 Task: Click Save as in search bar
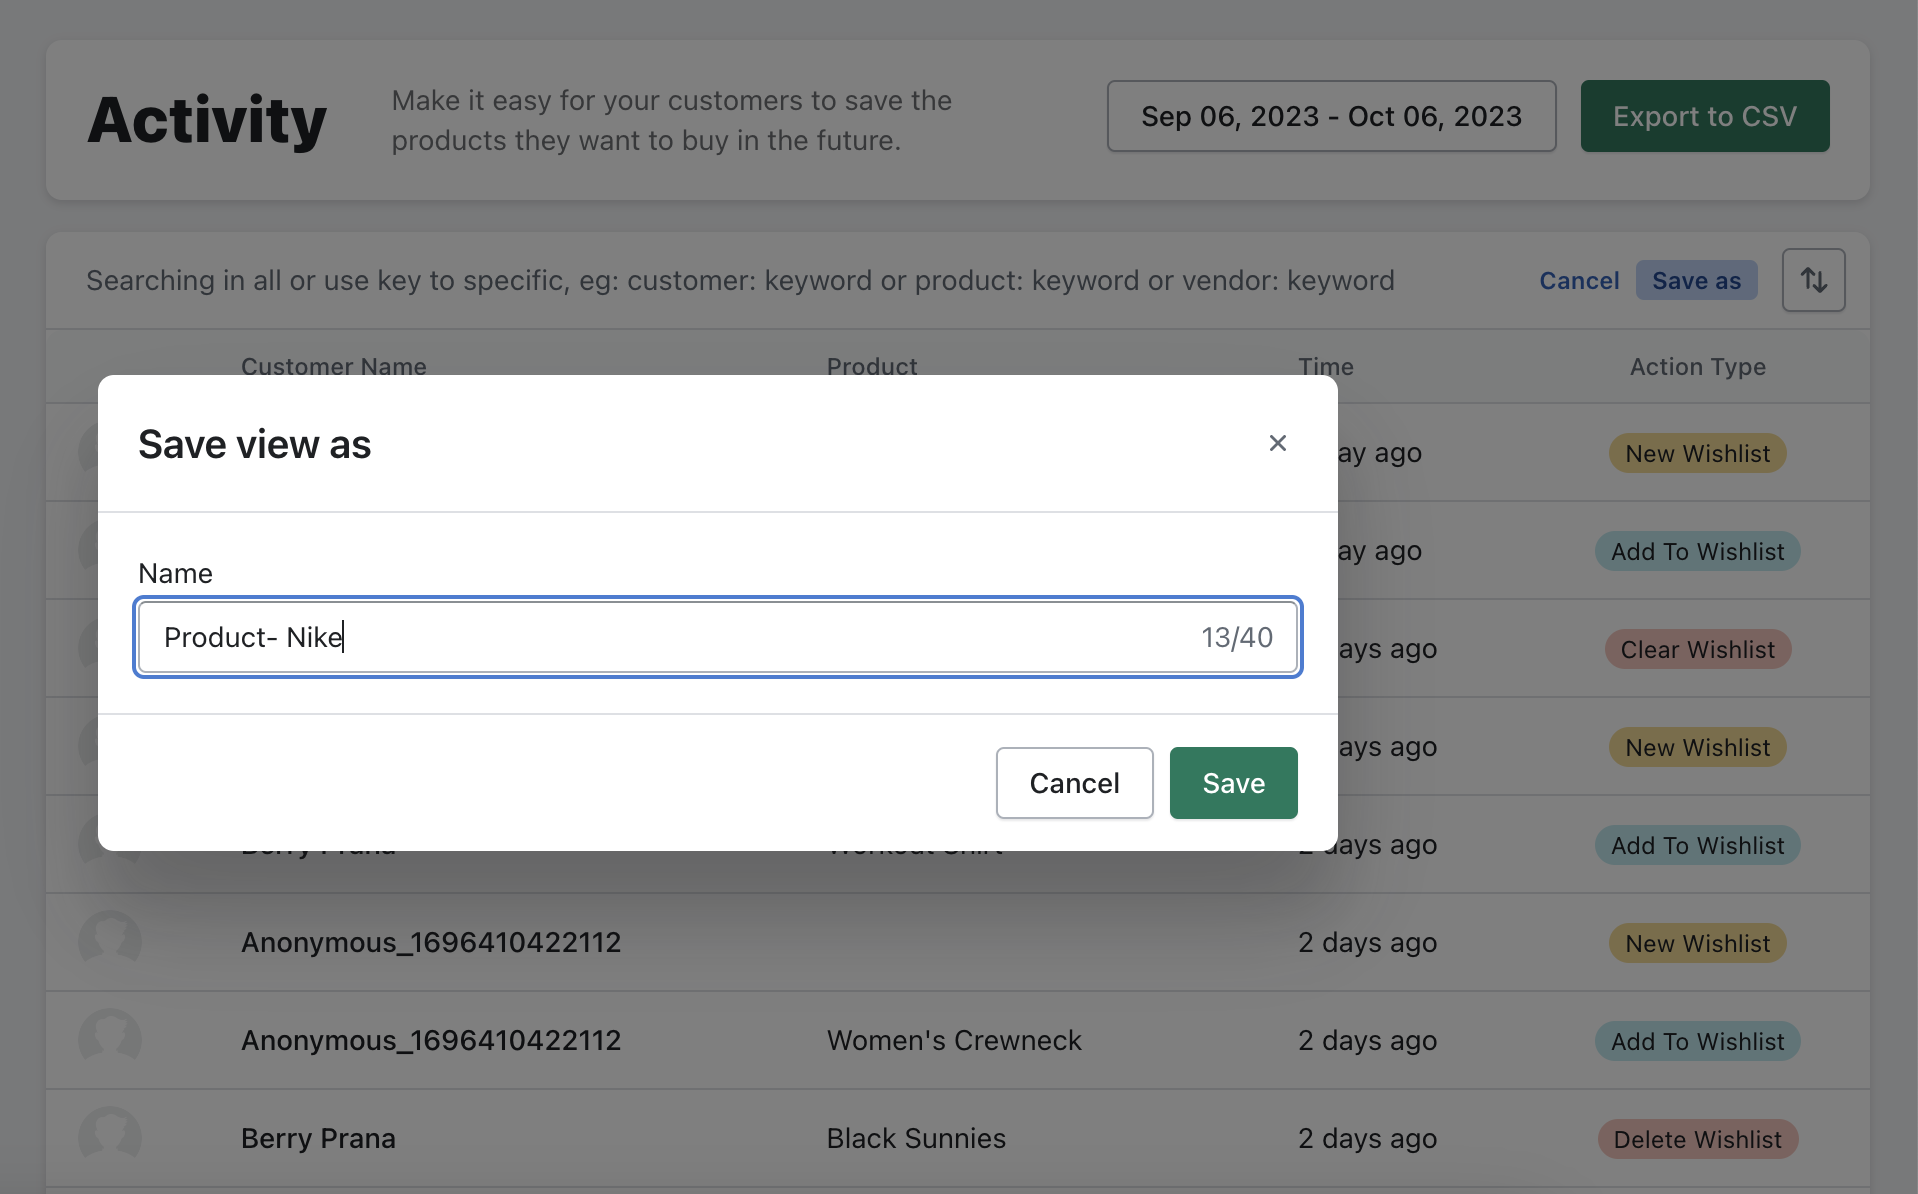(x=1695, y=281)
